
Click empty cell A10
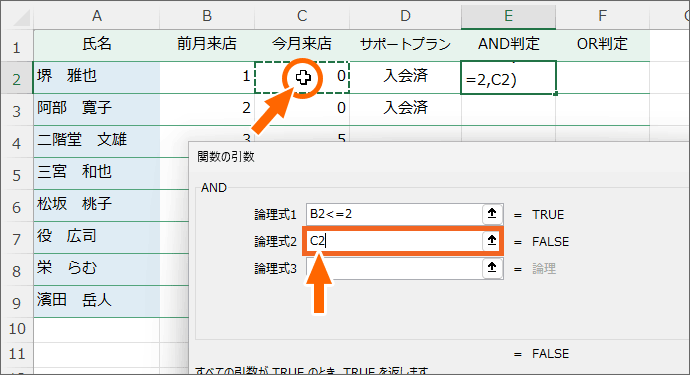97,329
